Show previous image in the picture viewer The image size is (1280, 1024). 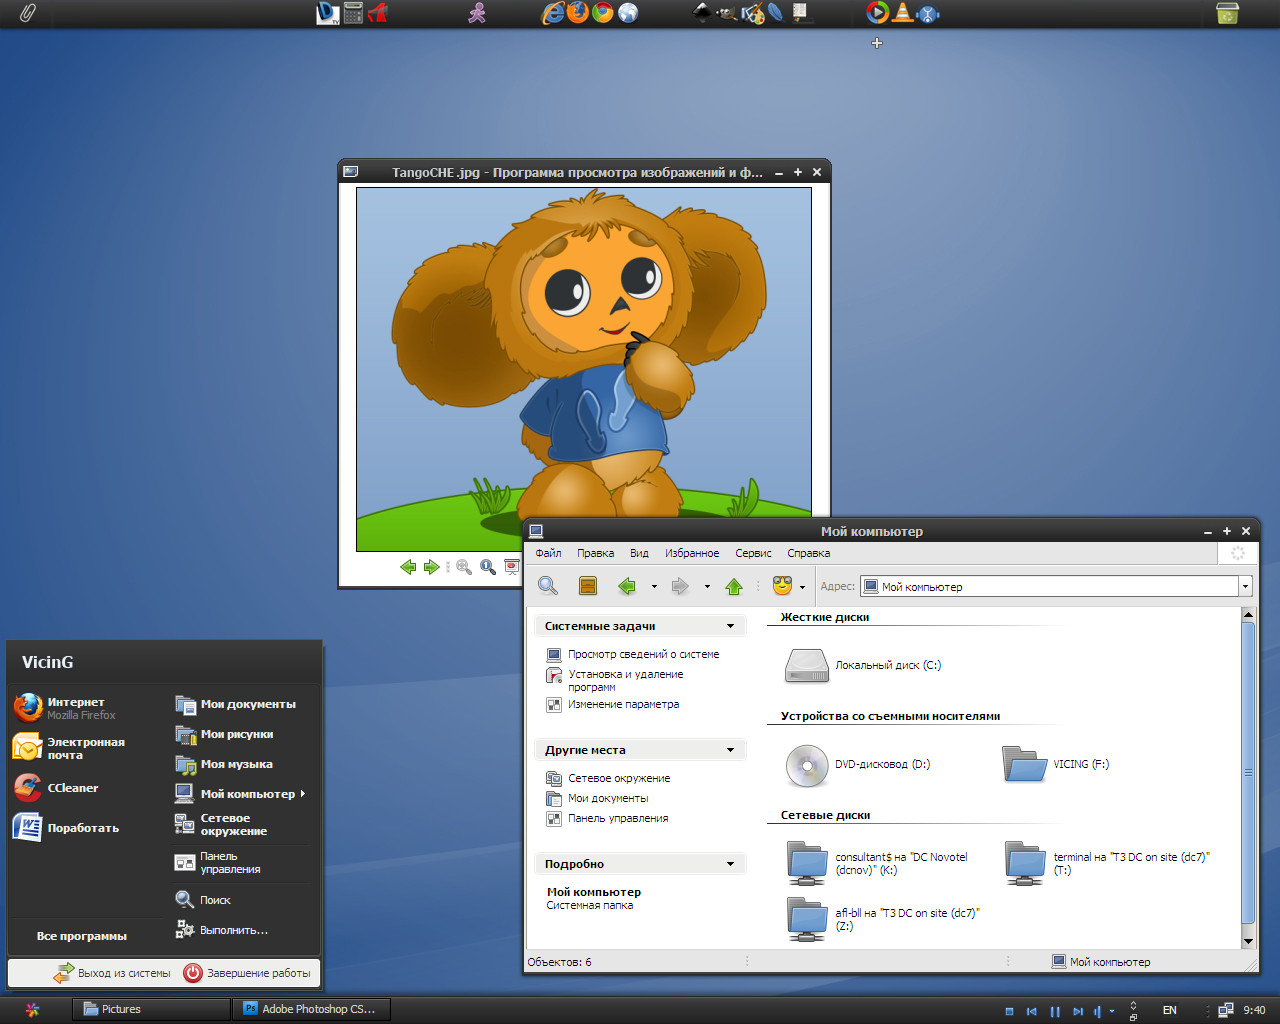(x=408, y=567)
